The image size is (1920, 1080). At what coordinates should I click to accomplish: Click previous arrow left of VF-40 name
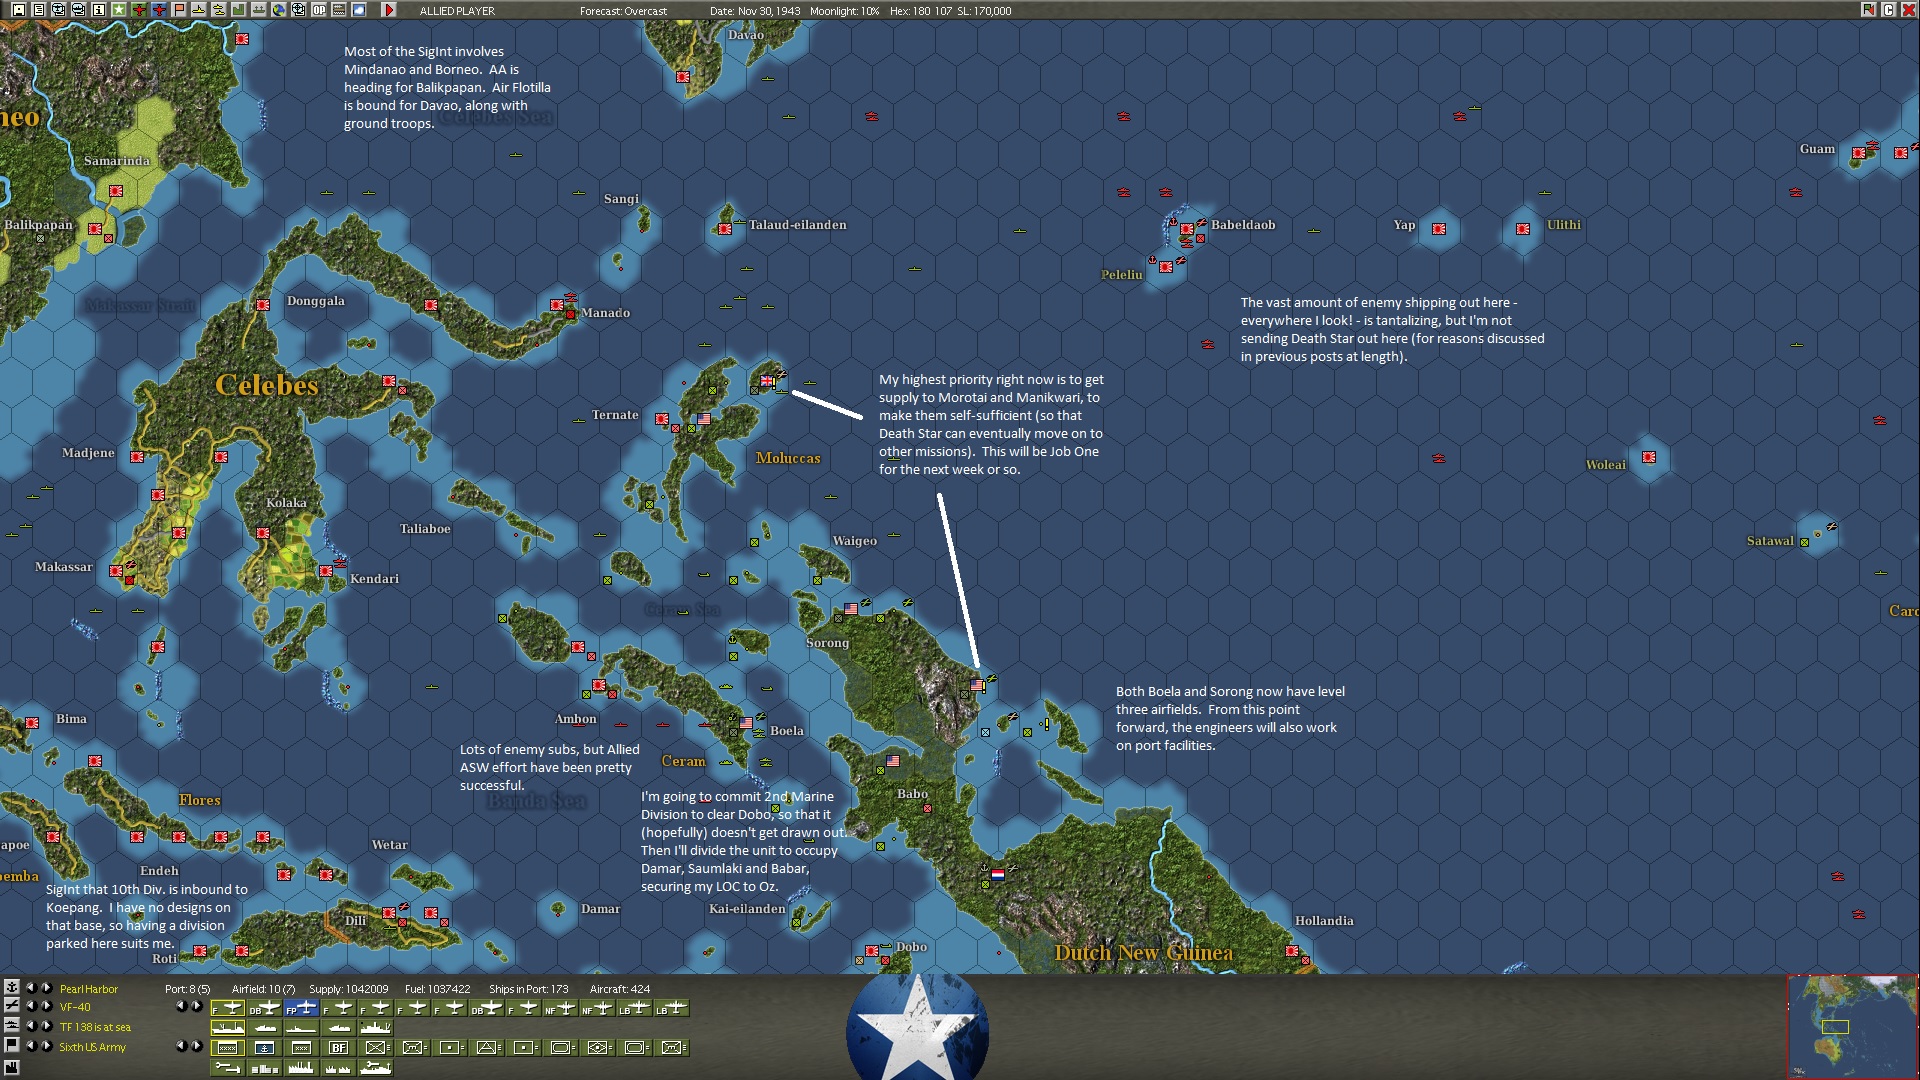tap(30, 1006)
